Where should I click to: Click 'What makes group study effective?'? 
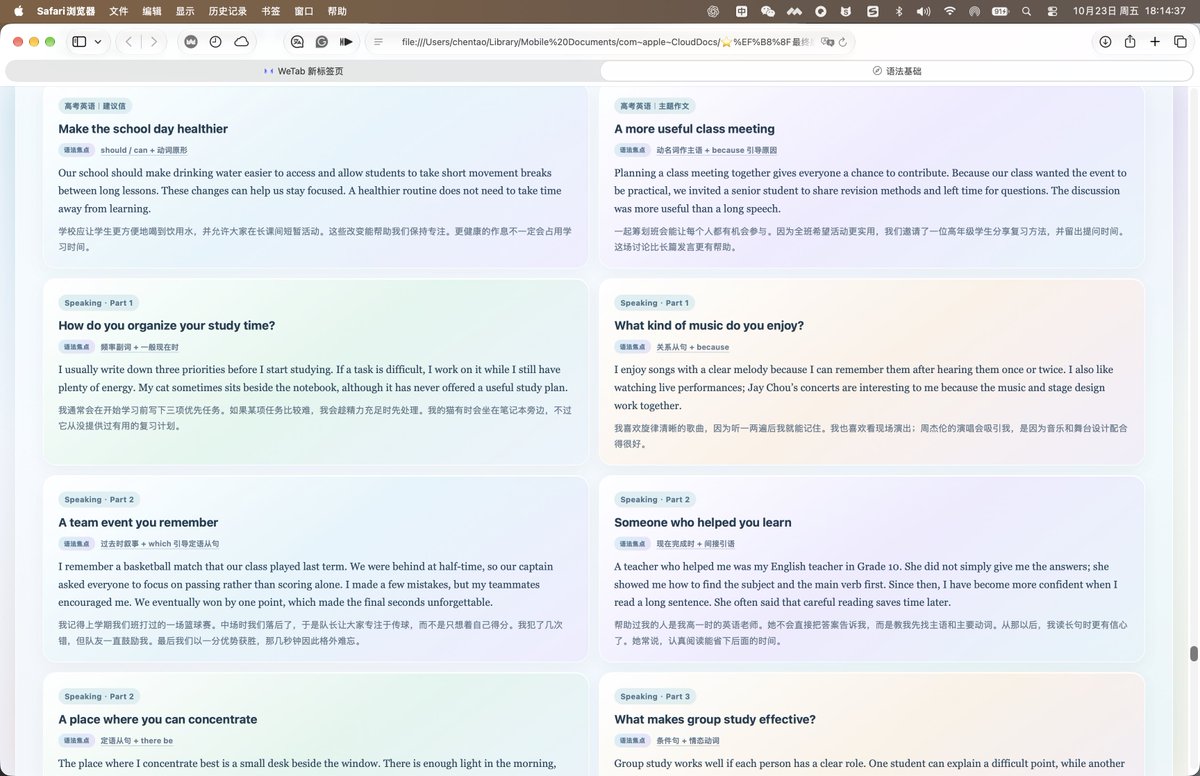(x=715, y=720)
